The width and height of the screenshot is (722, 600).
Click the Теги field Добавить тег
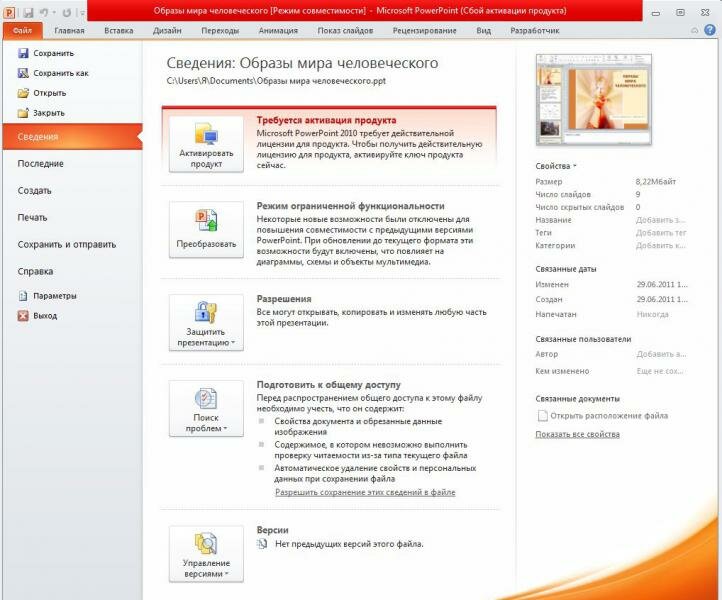(x=661, y=233)
